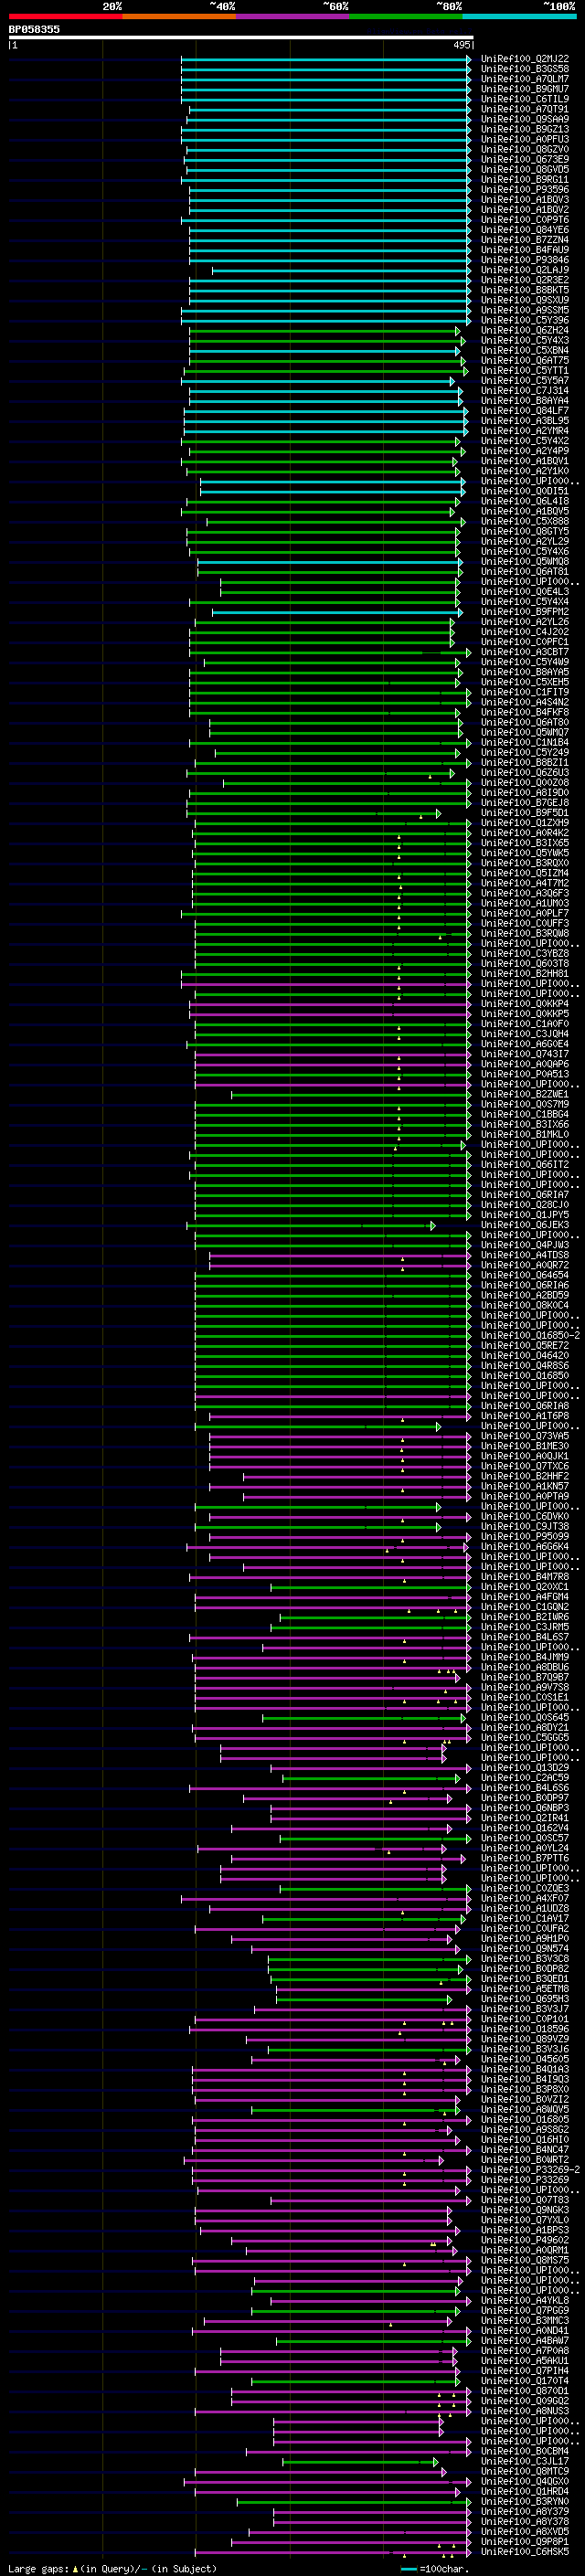Select the UniRef100_Q4PJW3 hit label

tap(525, 1244)
